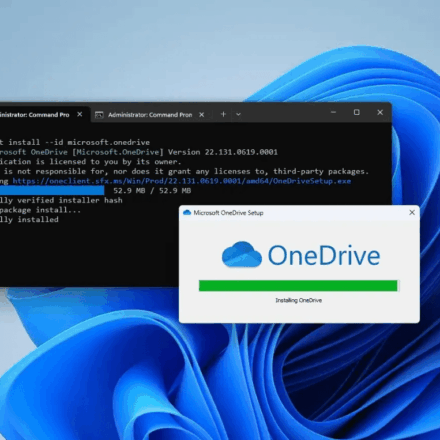The height and width of the screenshot is (440, 440).
Task: Click the green installation progress bar
Action: [x=298, y=286]
